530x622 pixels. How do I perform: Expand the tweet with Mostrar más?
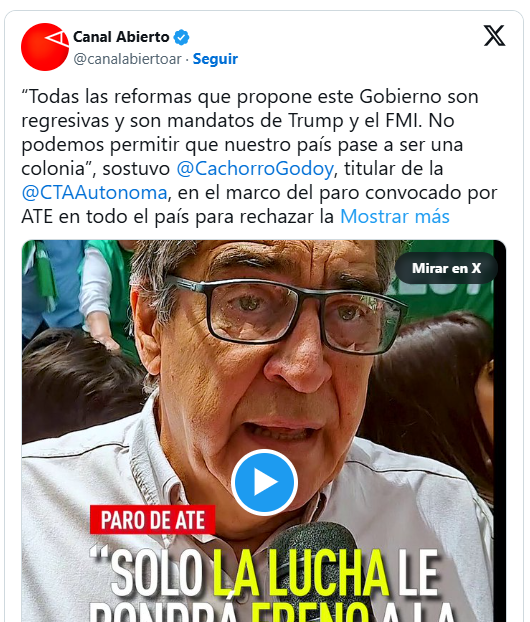coord(395,217)
